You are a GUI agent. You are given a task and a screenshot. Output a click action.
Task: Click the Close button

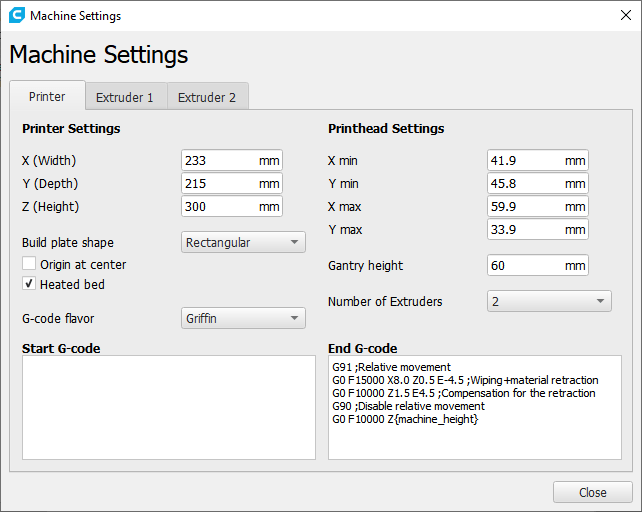pyautogui.click(x=592, y=492)
